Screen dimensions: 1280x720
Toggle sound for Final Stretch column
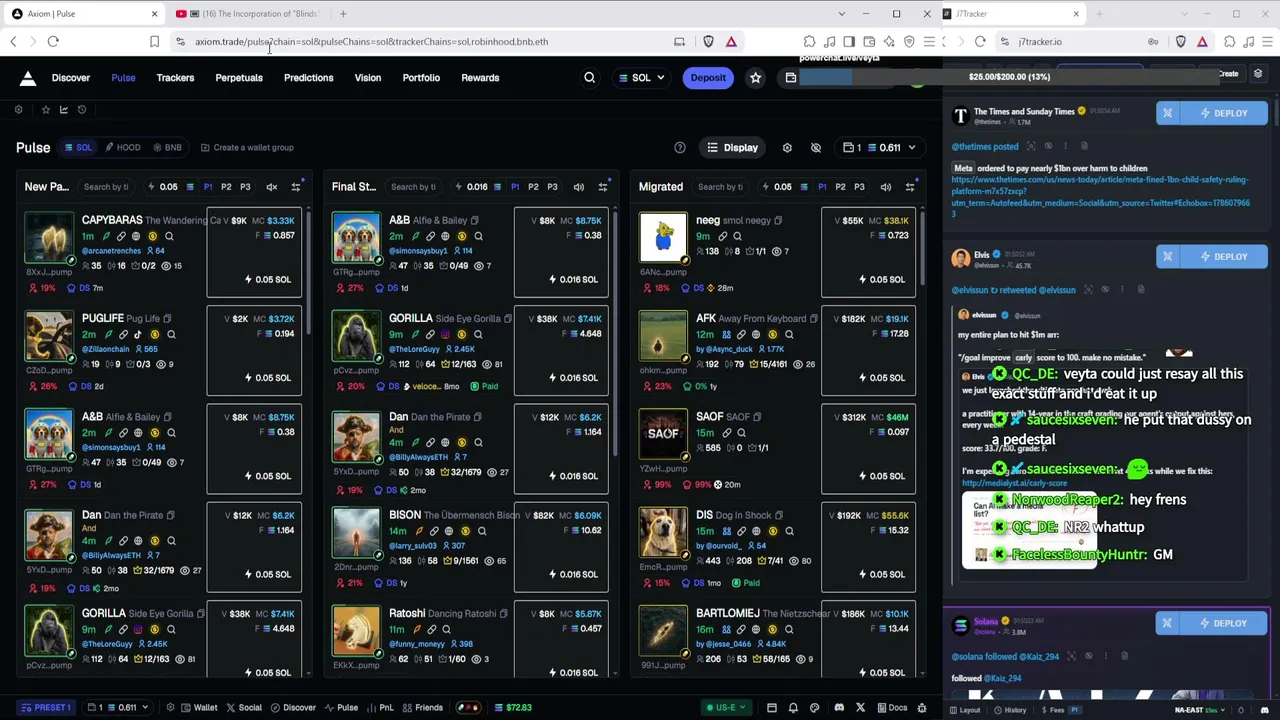click(579, 187)
